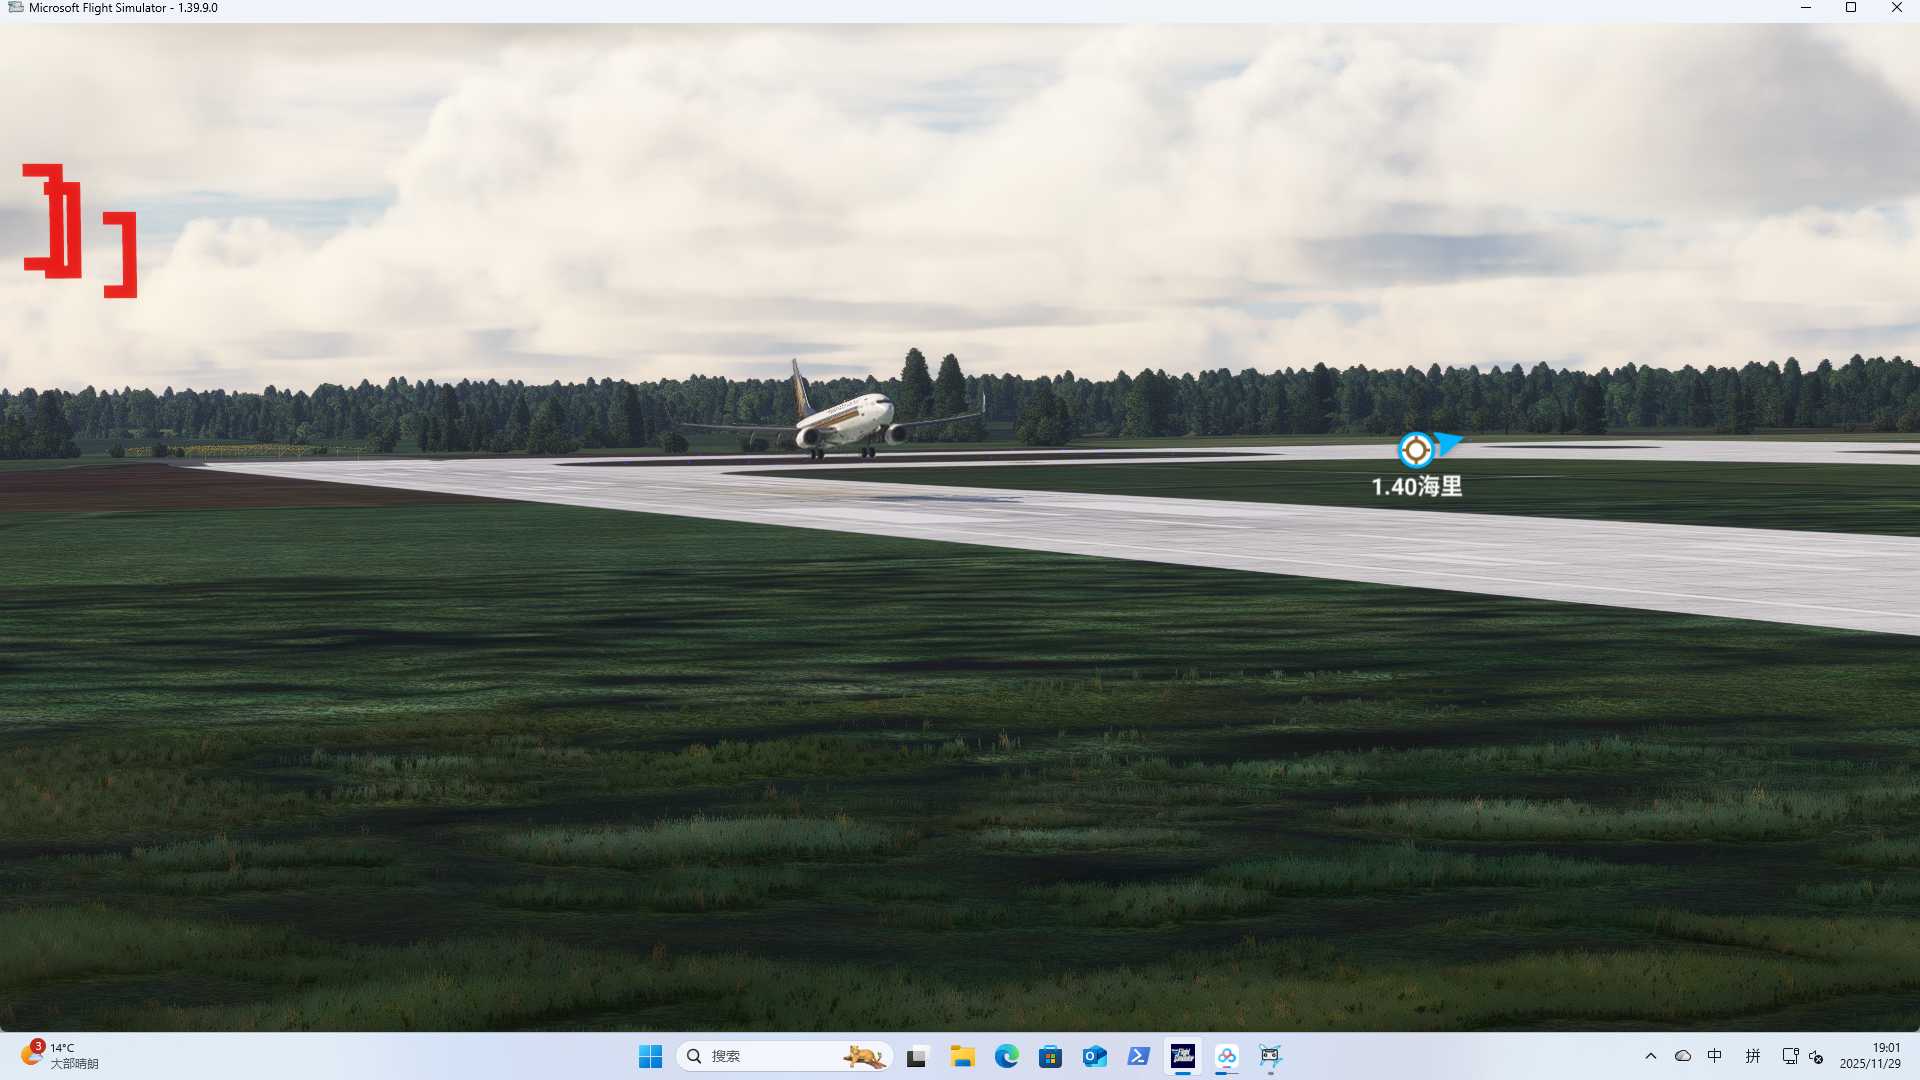Open Task View from the taskbar

click(917, 1056)
